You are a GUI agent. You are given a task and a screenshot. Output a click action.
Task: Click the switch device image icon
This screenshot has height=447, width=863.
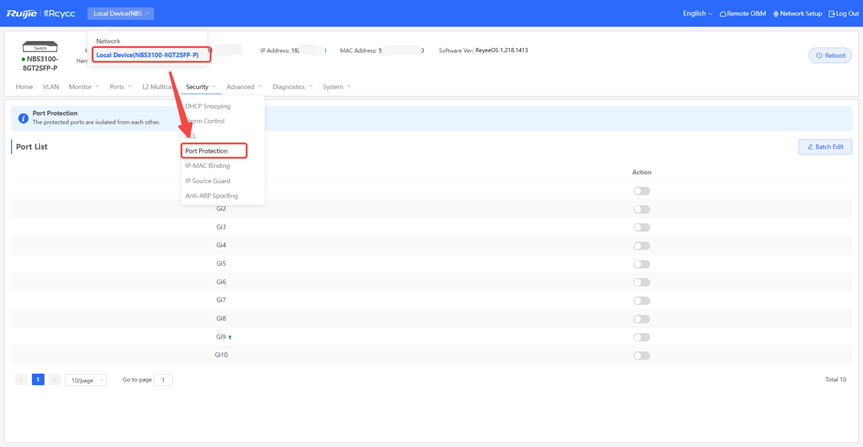click(x=40, y=47)
